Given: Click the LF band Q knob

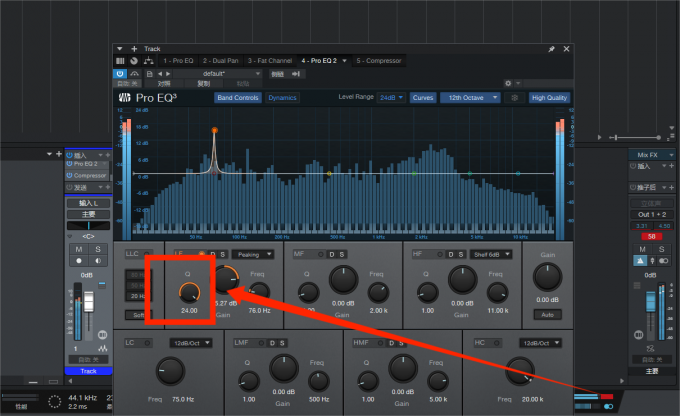Looking at the screenshot, I should (x=189, y=291).
